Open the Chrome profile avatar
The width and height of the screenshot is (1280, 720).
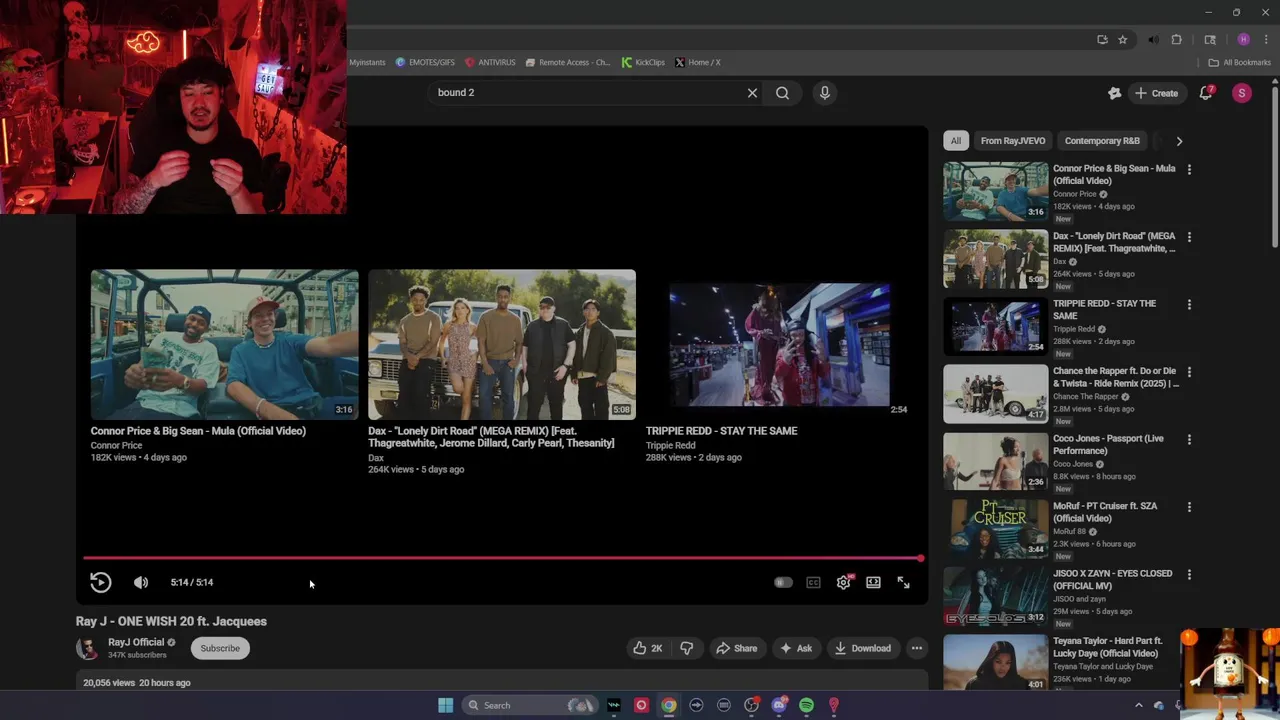[x=1243, y=40]
